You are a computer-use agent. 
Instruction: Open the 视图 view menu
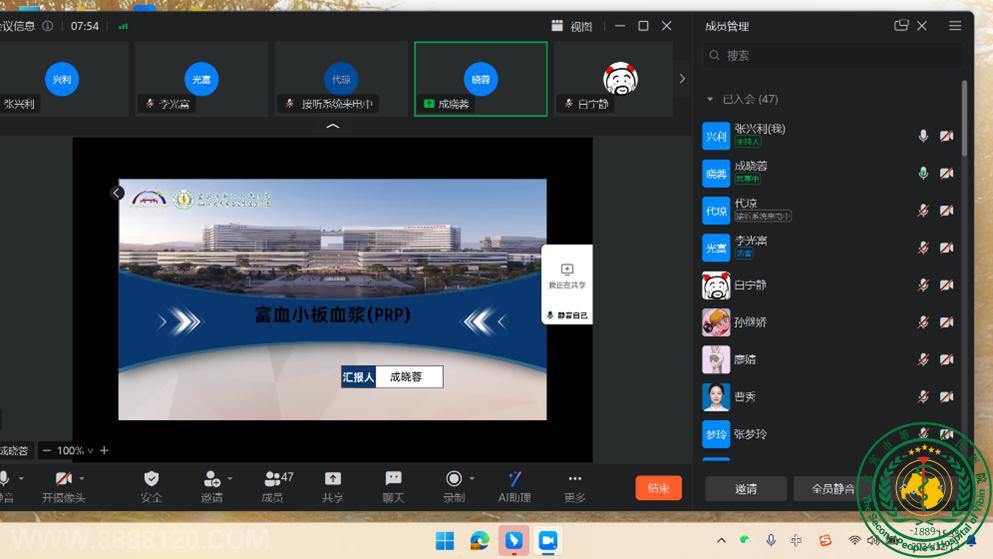(572, 26)
